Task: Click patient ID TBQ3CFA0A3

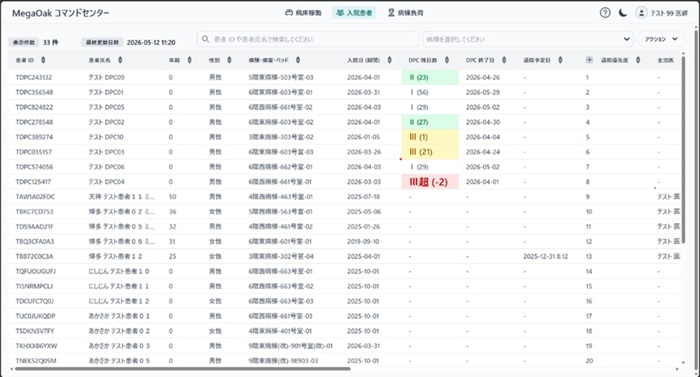Action: coord(34,242)
